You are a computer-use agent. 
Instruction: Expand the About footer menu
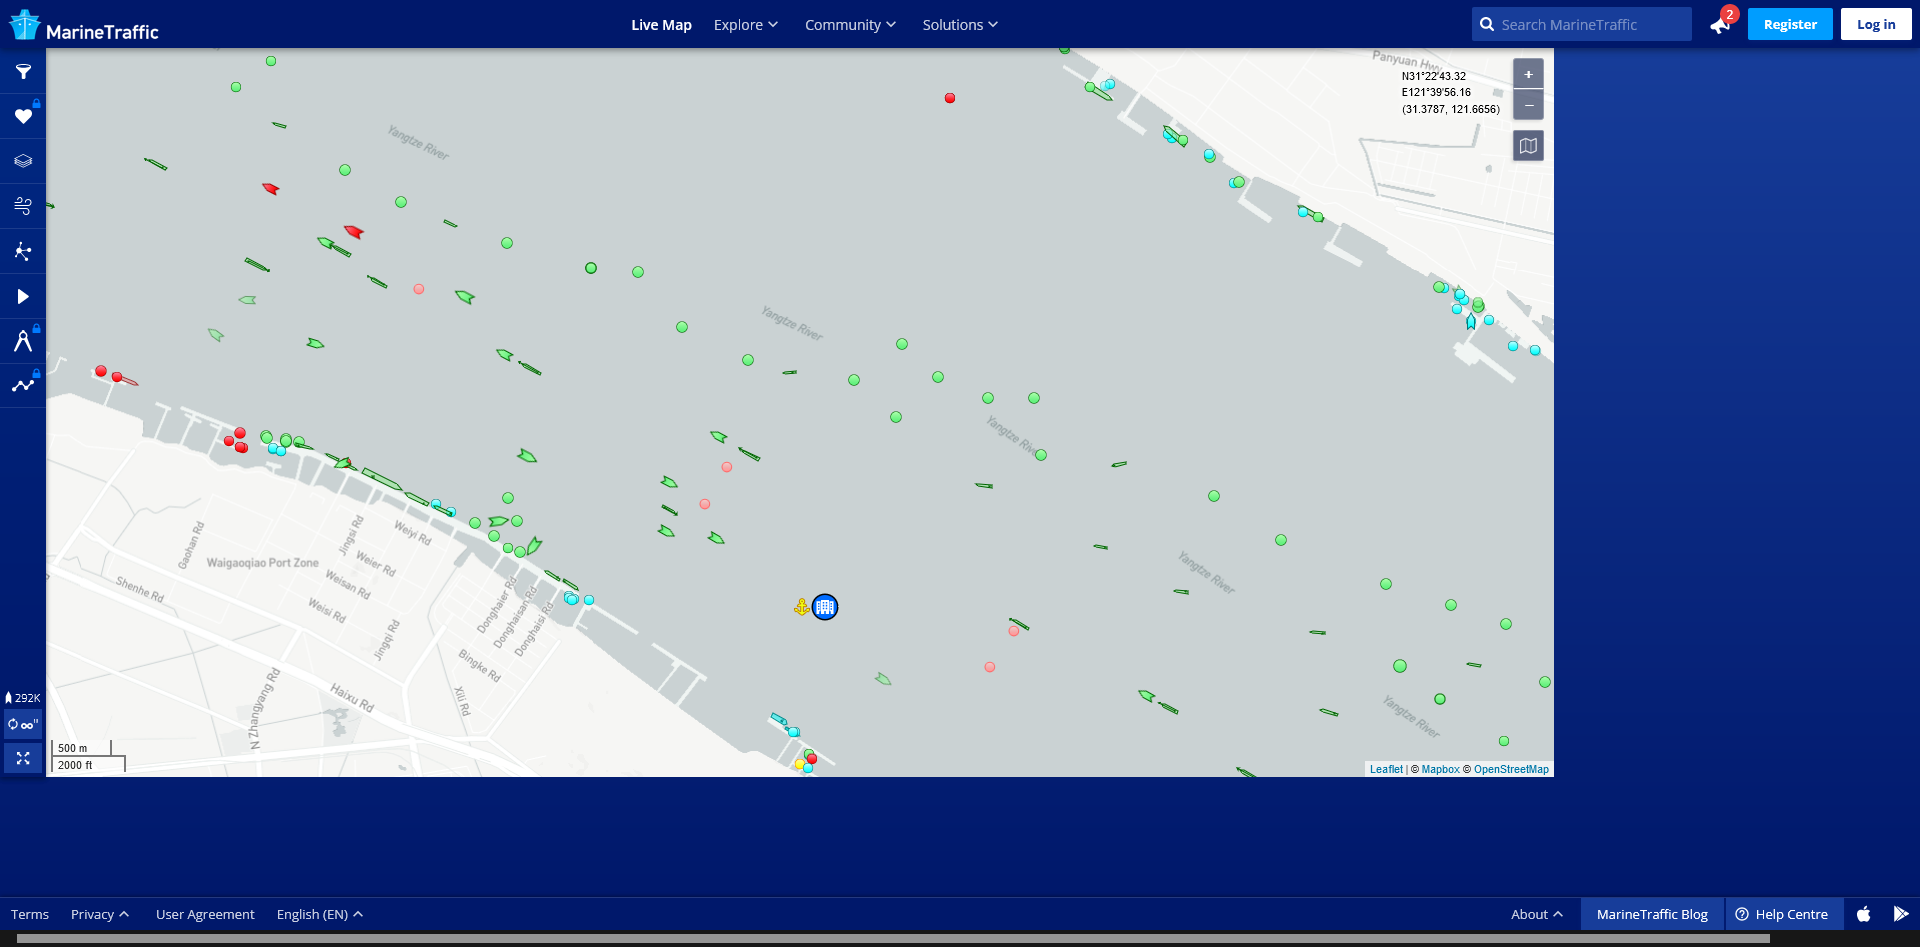pos(1537,914)
